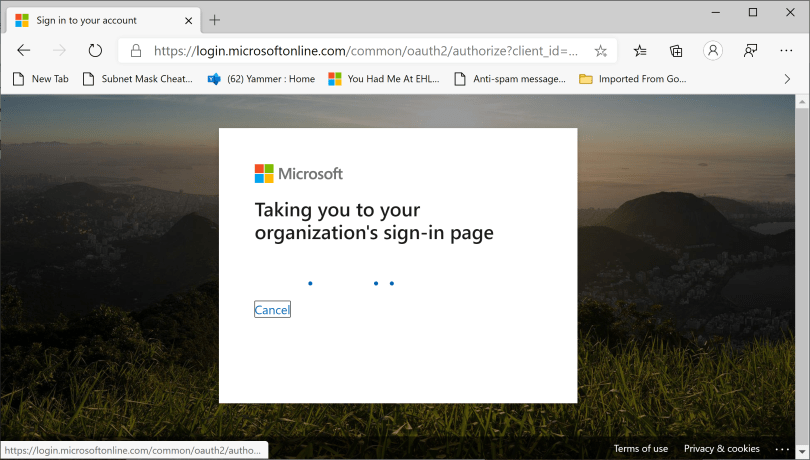The height and width of the screenshot is (460, 810).
Task: Click the browser Back arrow
Action: [24, 50]
